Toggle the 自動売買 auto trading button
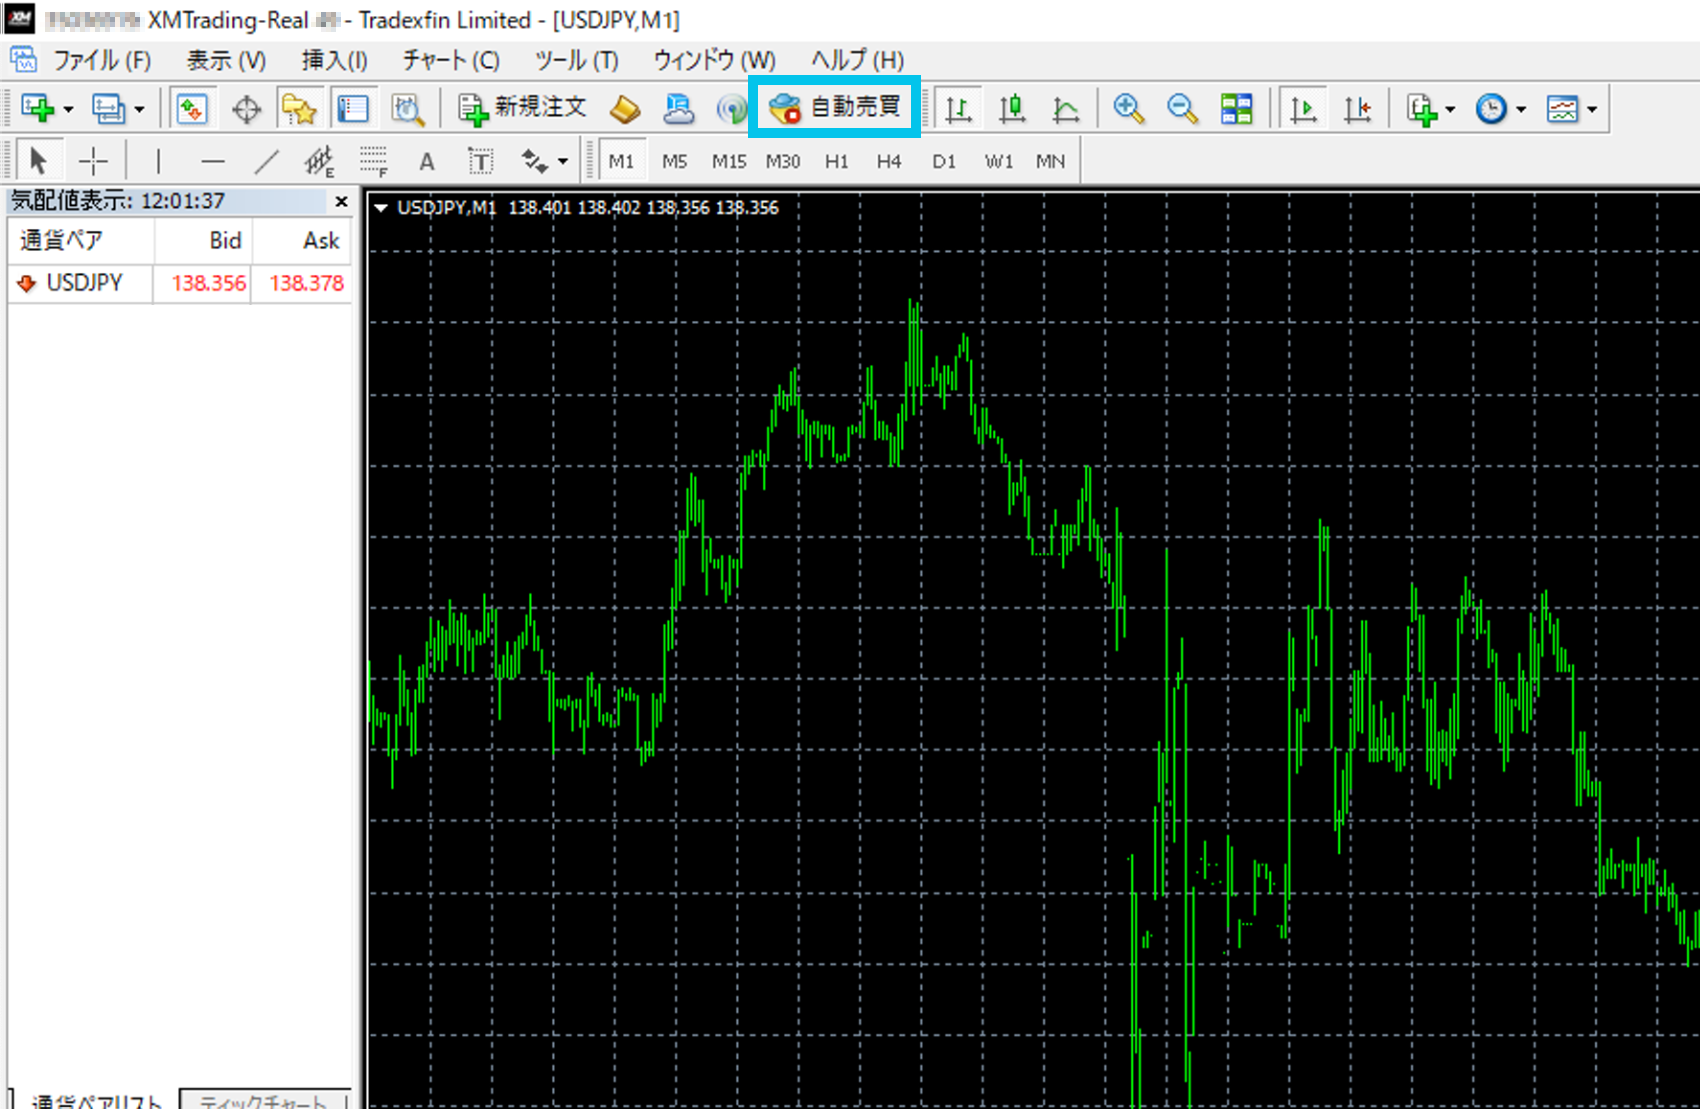1700x1109 pixels. pyautogui.click(x=835, y=107)
